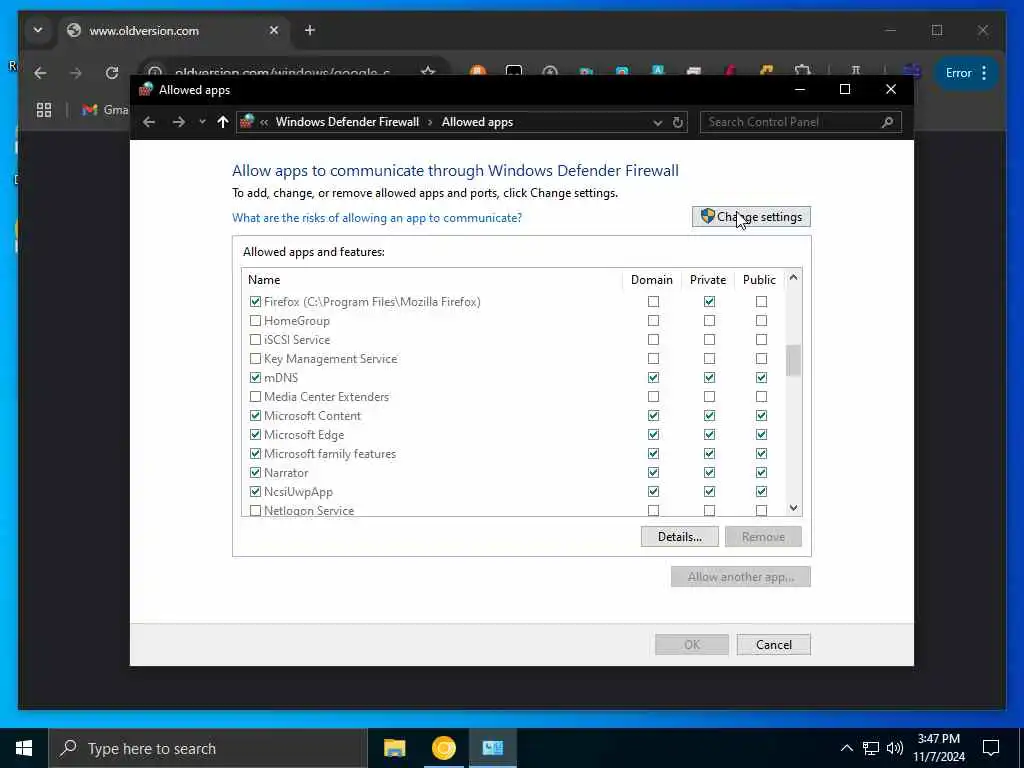Click the Remove button
The height and width of the screenshot is (768, 1024).
point(763,537)
